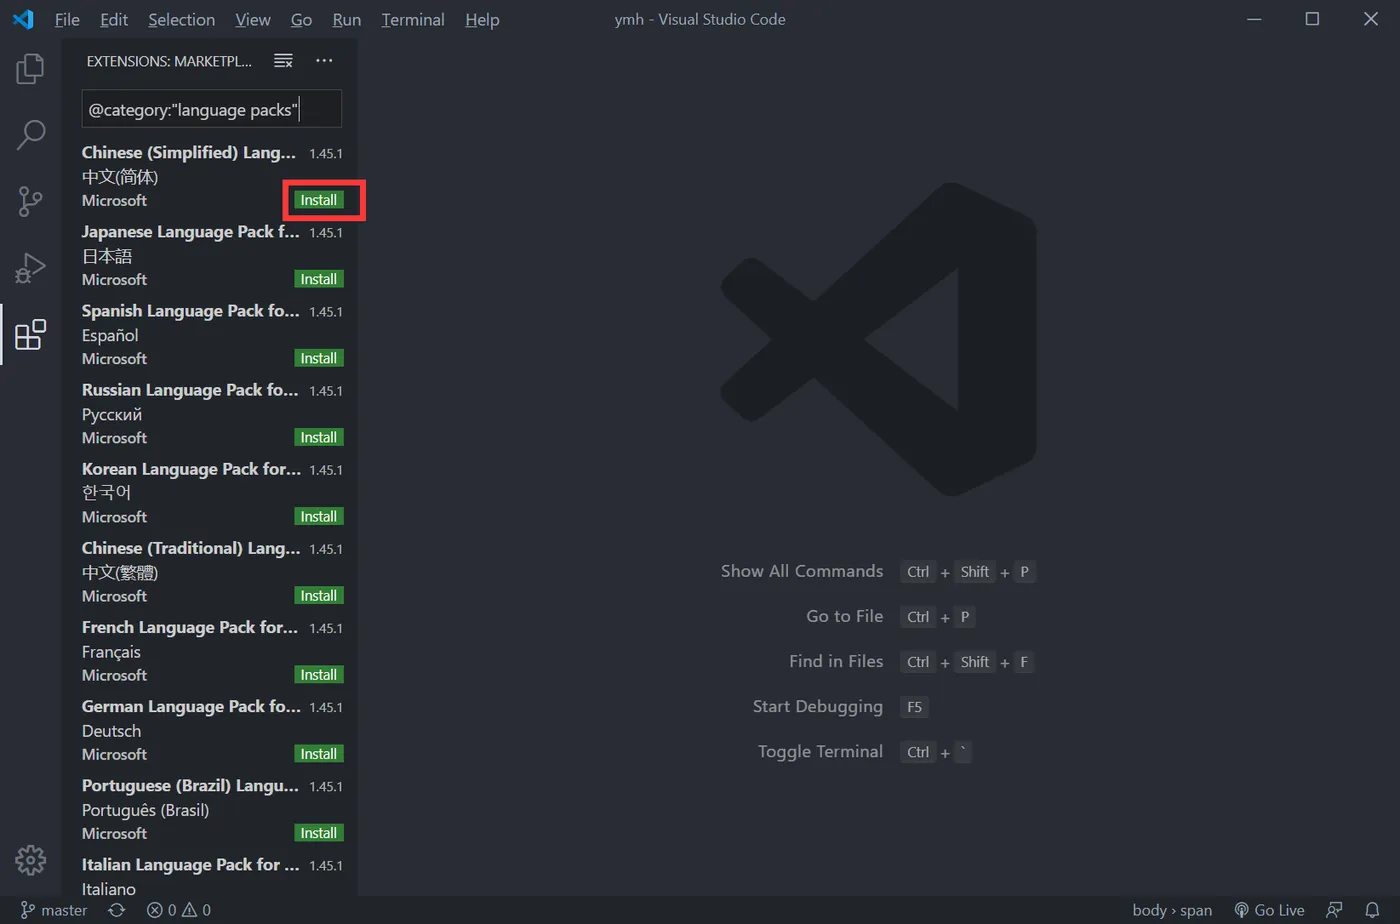
Task: Select the Chinese (Simplified) Language Pack title
Action: 189,152
